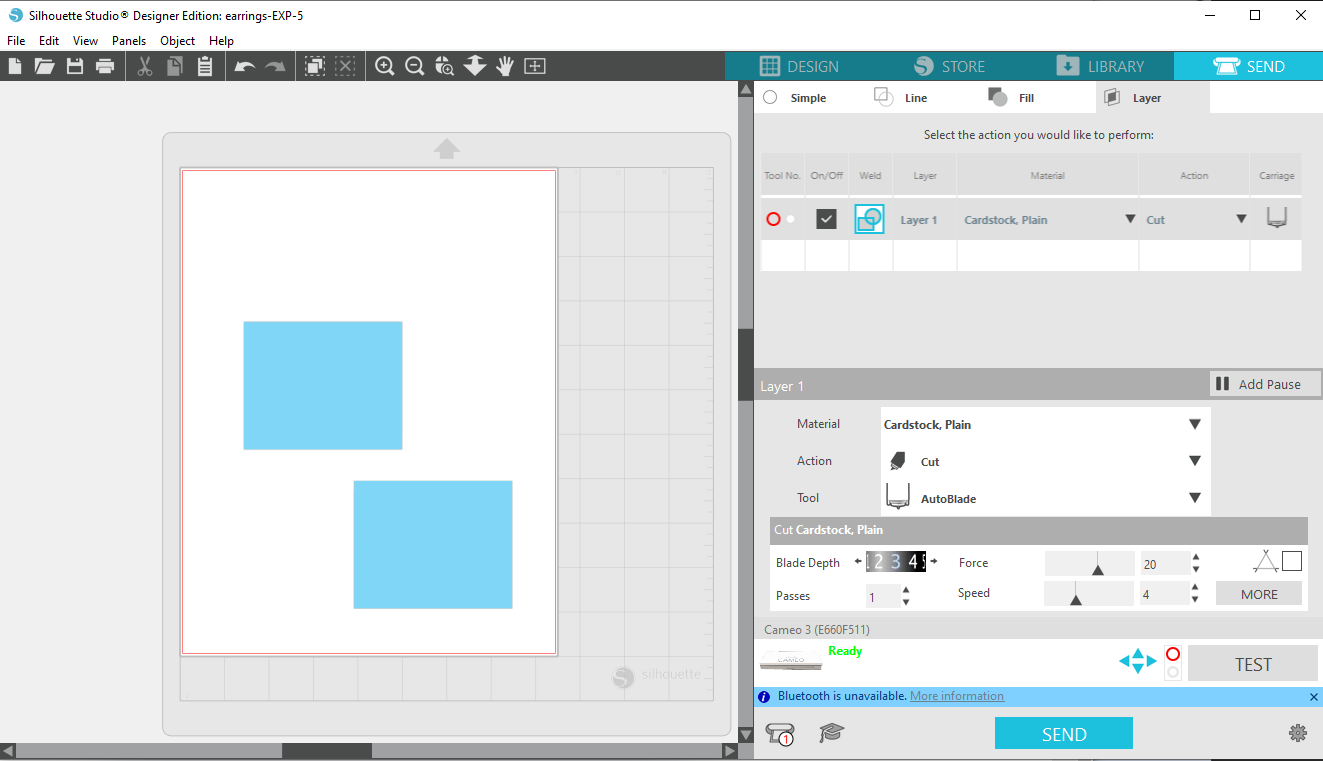Run a TEST cut
1323x761 pixels.
point(1253,664)
